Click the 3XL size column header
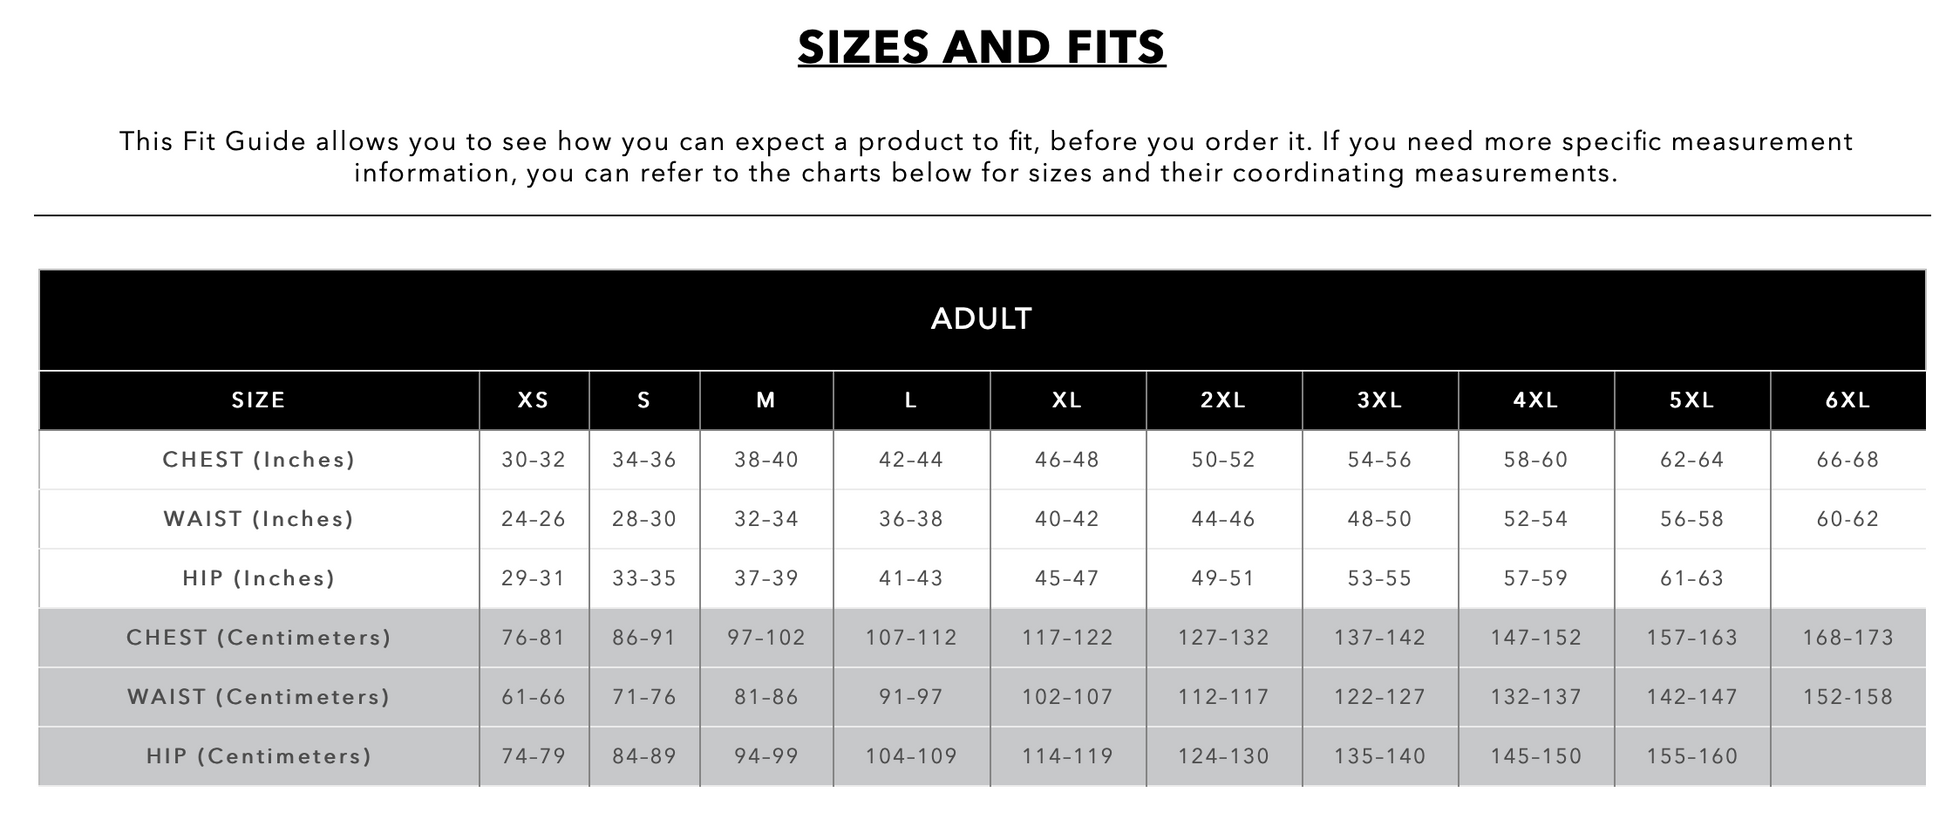Image resolution: width=1946 pixels, height=813 pixels. click(1379, 400)
